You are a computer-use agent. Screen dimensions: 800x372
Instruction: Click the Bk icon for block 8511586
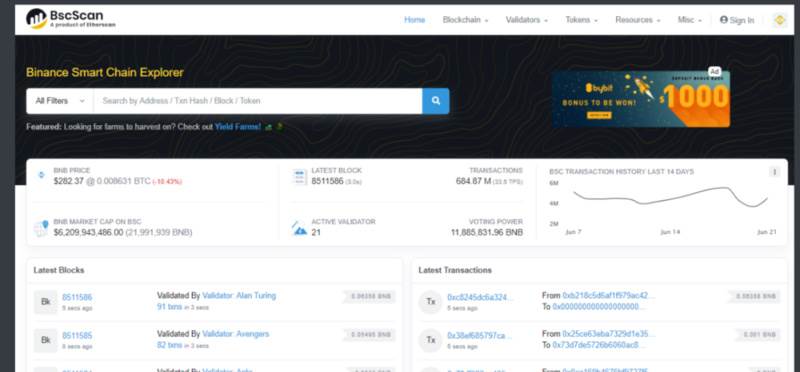(x=46, y=302)
